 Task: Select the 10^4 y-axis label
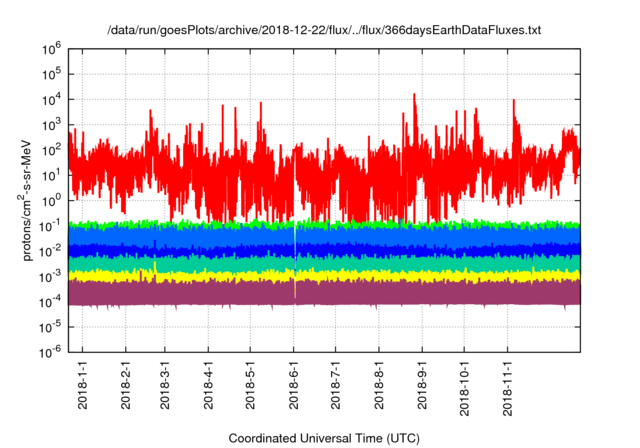[51, 100]
